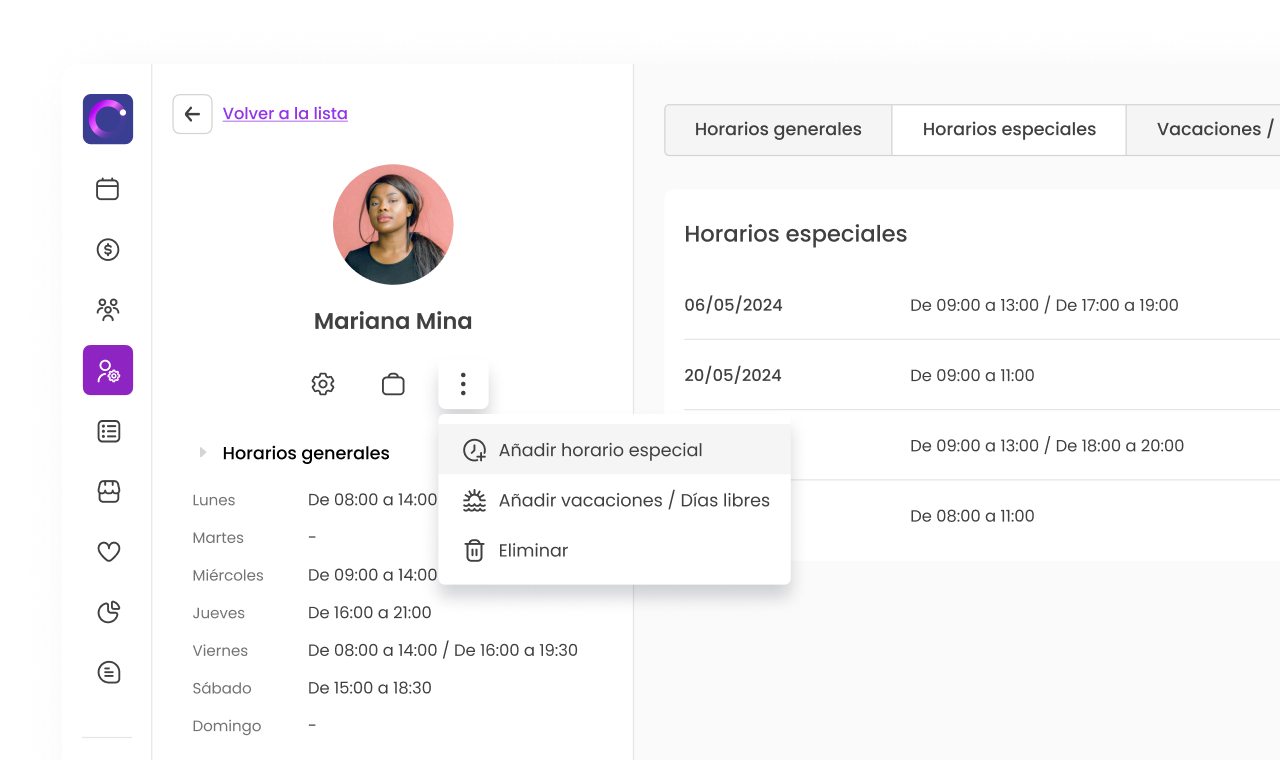Viewport: 1280px width, 760px height.
Task: Open the heart loyalty sidebar icon
Action: click(x=108, y=551)
